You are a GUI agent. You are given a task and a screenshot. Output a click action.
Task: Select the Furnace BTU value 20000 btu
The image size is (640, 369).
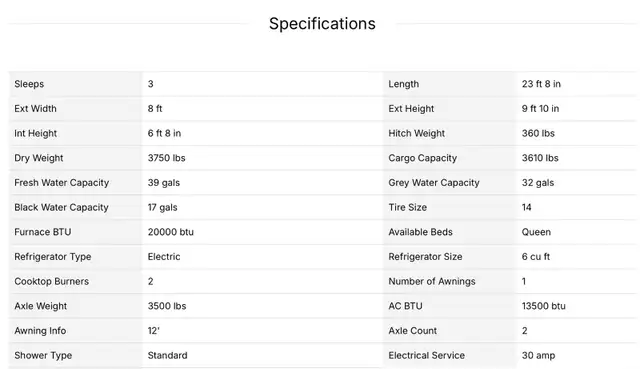[x=171, y=232]
